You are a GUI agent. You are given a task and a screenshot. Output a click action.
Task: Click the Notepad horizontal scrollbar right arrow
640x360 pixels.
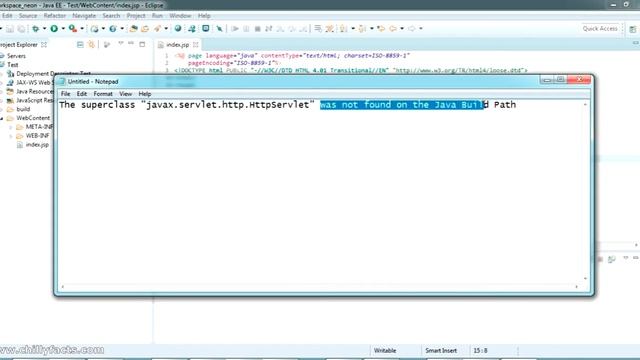point(576,287)
